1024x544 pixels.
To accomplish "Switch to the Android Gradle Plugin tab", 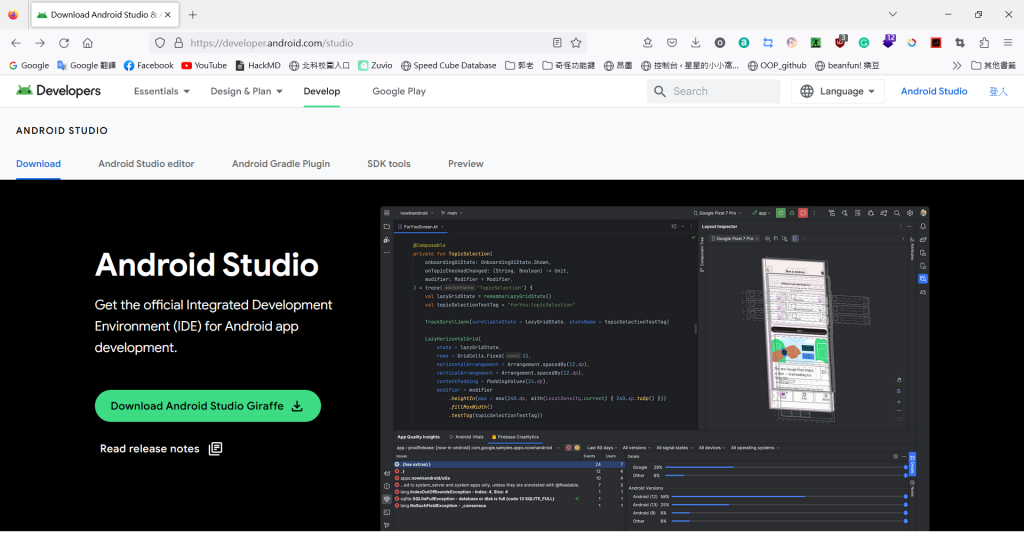I will tap(280, 164).
